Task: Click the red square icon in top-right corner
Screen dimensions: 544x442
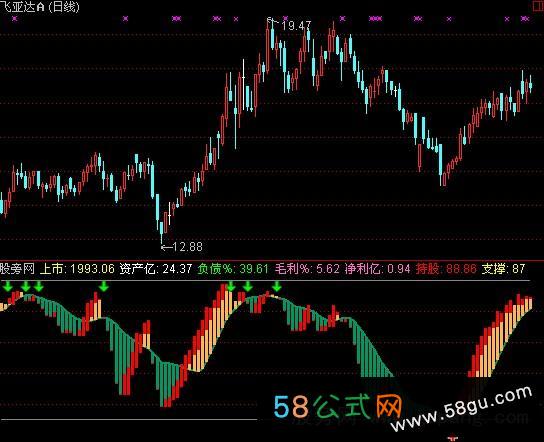Action: coord(538,5)
